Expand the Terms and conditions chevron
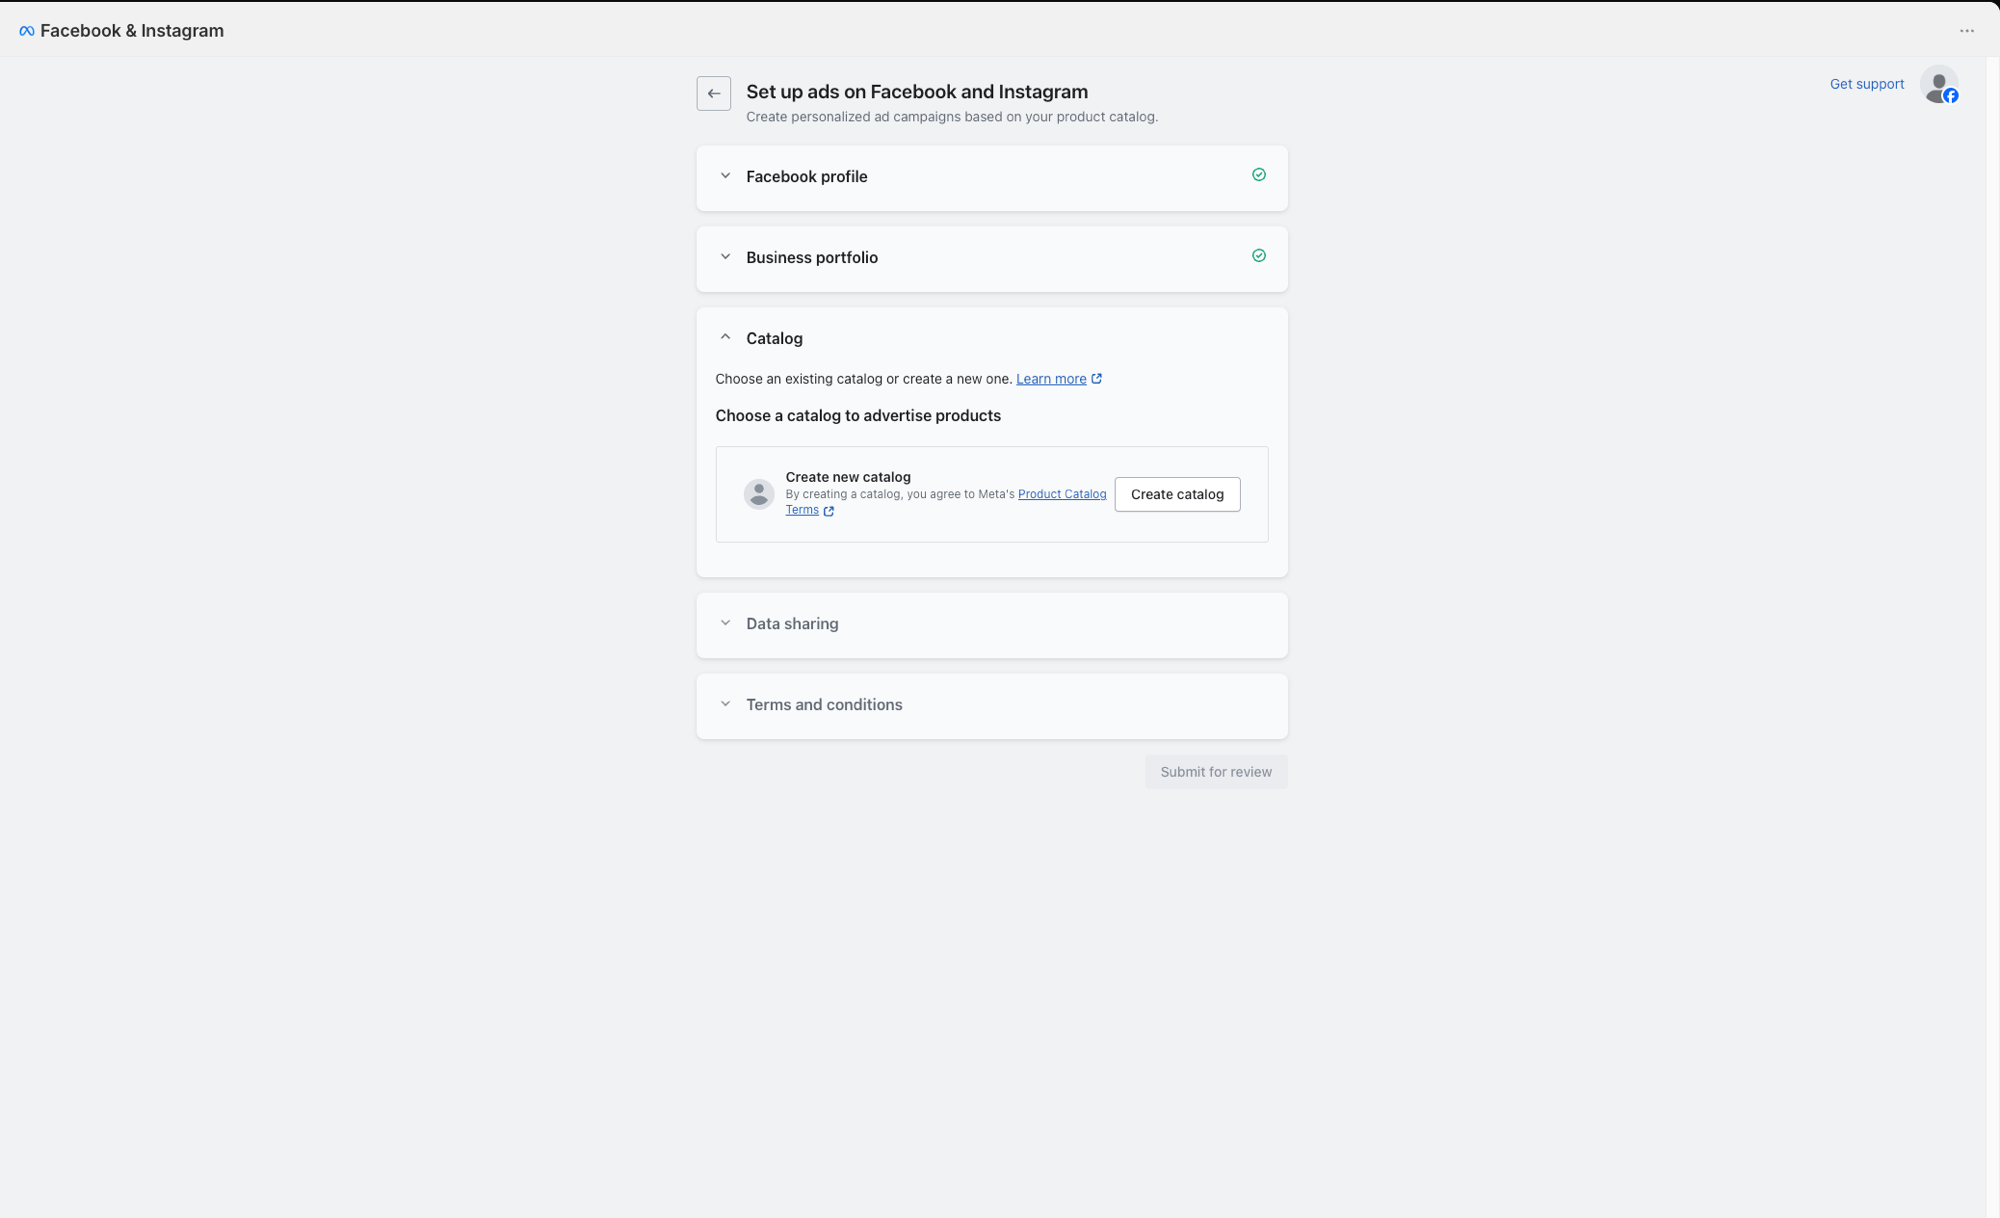 725,704
